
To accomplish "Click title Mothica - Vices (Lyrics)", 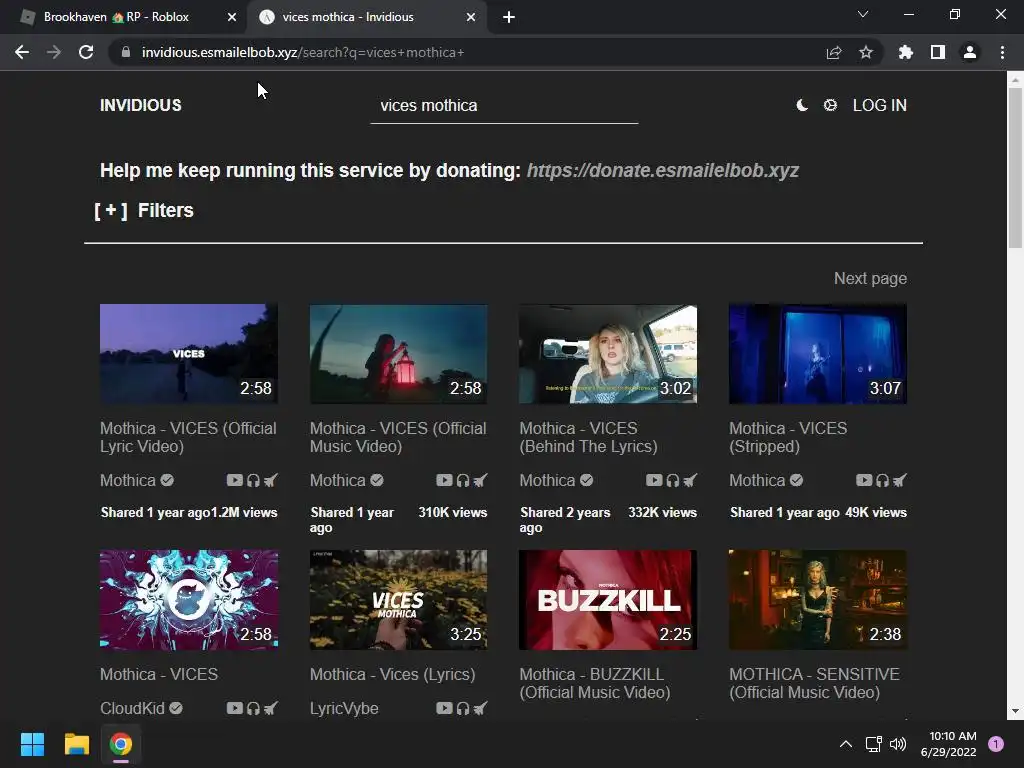I will pyautogui.click(x=392, y=674).
